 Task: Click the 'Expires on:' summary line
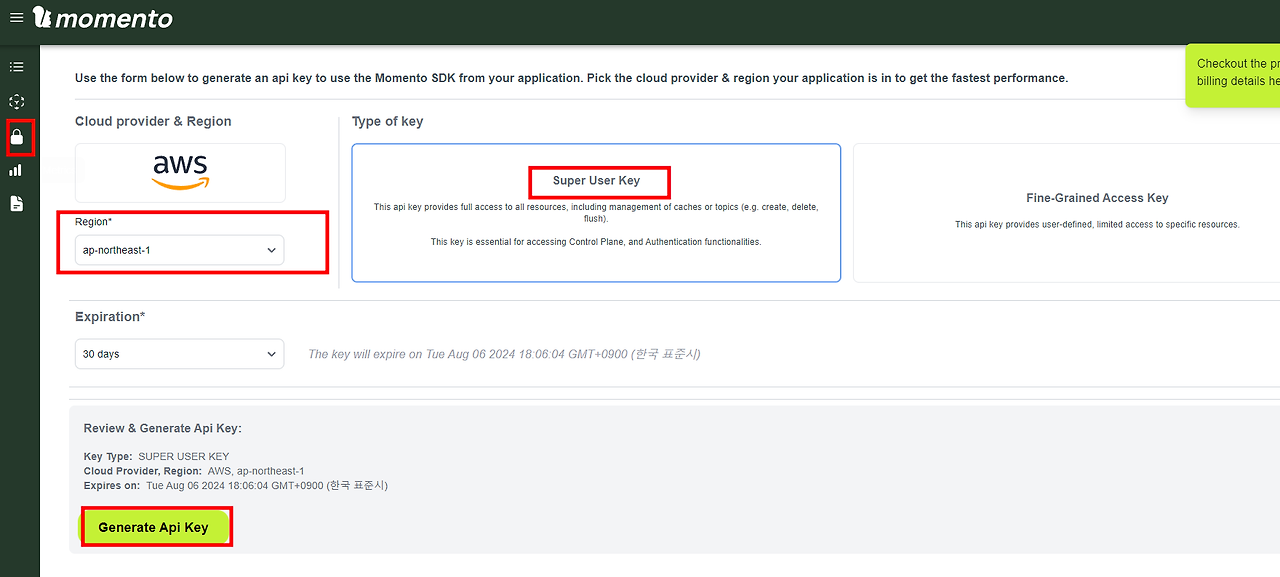236,486
